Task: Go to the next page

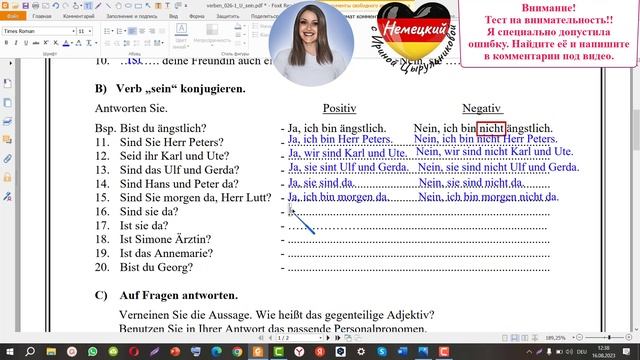Action: 328,338
